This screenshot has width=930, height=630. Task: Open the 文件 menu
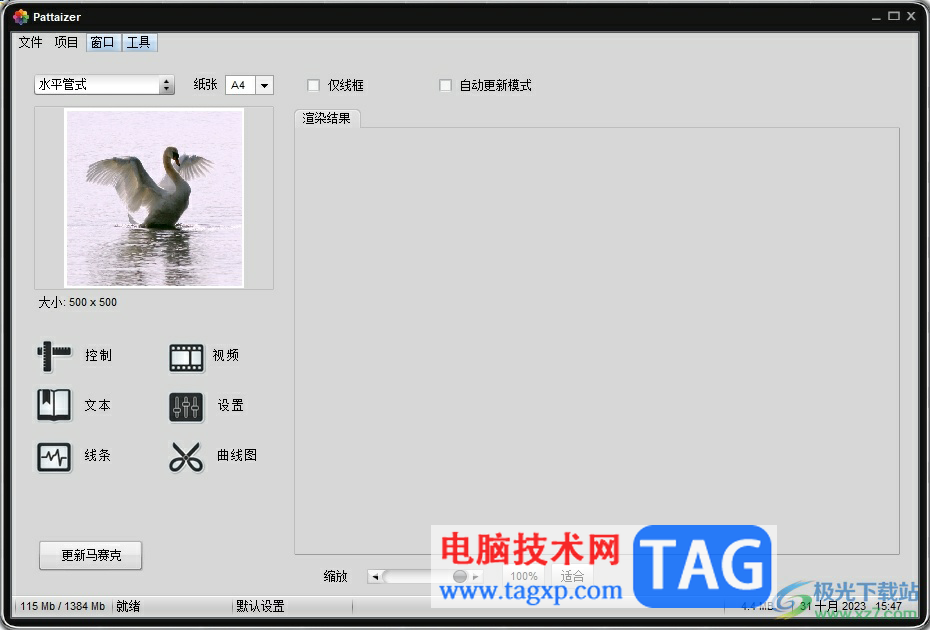(x=30, y=42)
